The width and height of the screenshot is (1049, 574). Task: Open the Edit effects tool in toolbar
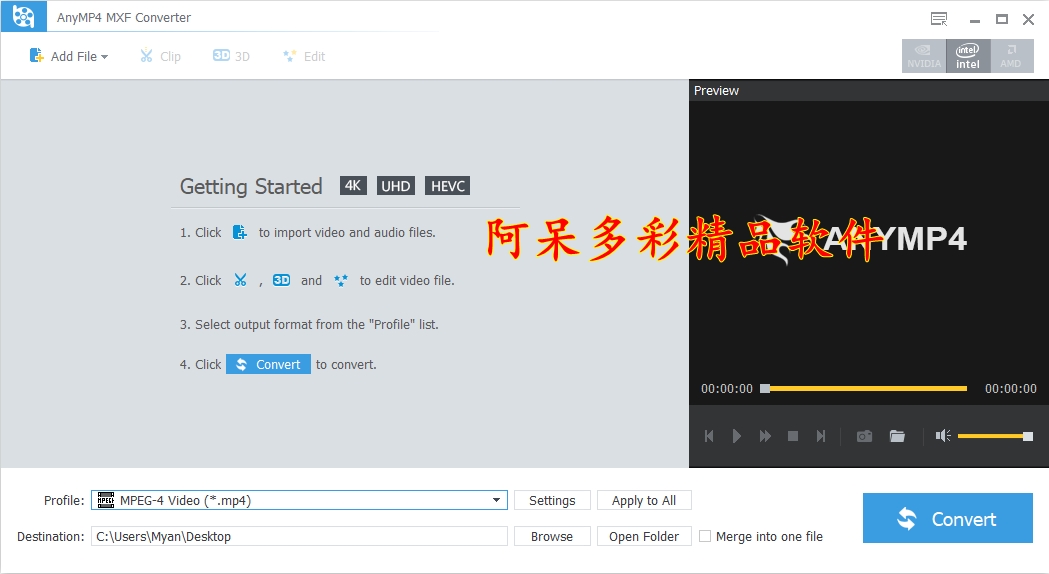(x=304, y=56)
